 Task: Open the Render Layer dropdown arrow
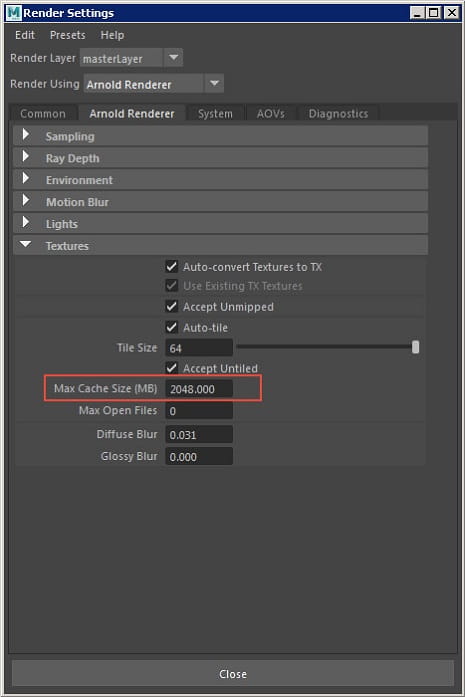(173, 58)
